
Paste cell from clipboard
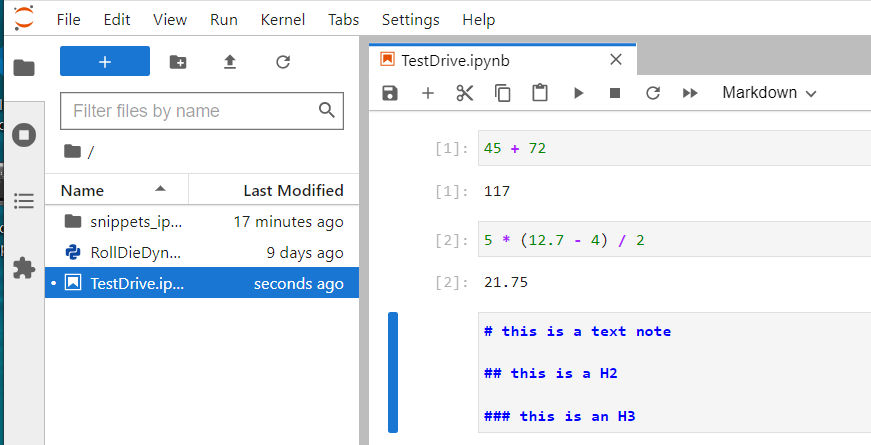click(540, 93)
